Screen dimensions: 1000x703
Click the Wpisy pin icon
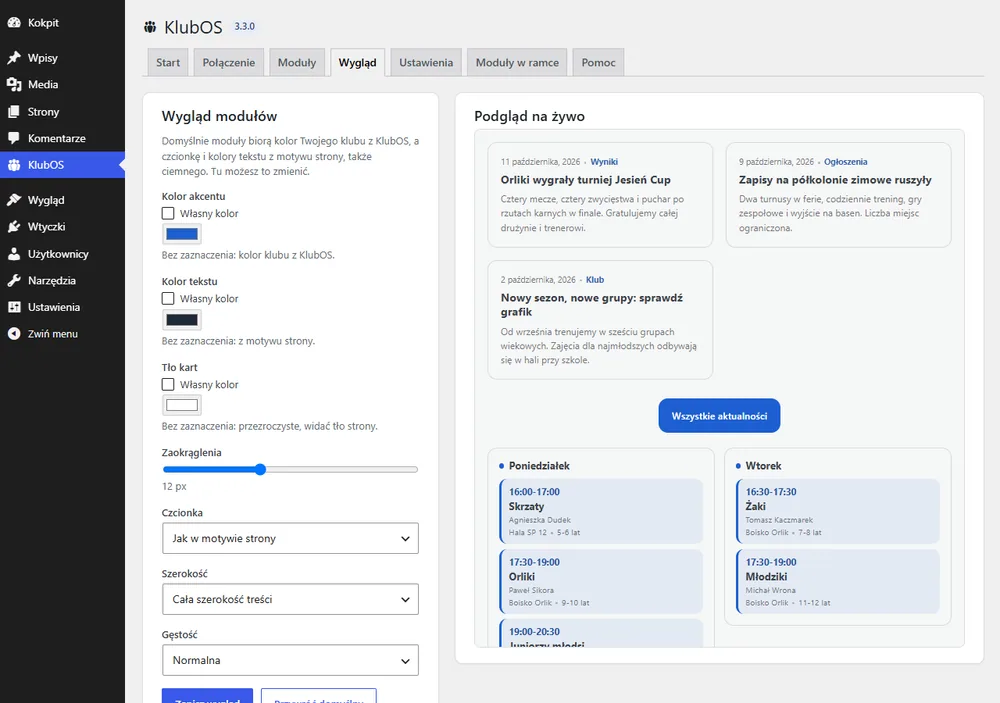click(x=14, y=58)
